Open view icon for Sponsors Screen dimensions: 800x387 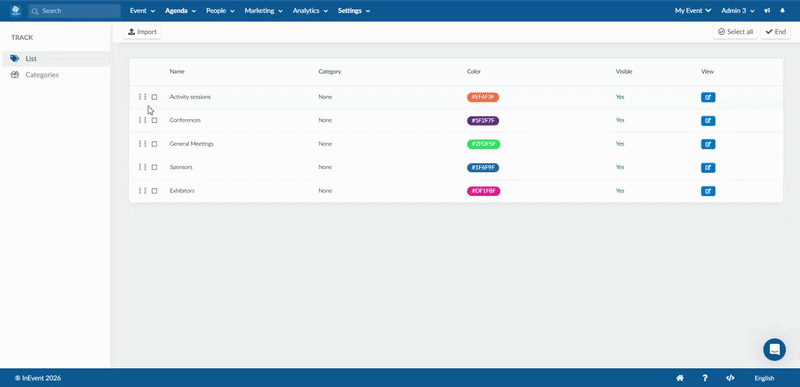[x=708, y=168]
